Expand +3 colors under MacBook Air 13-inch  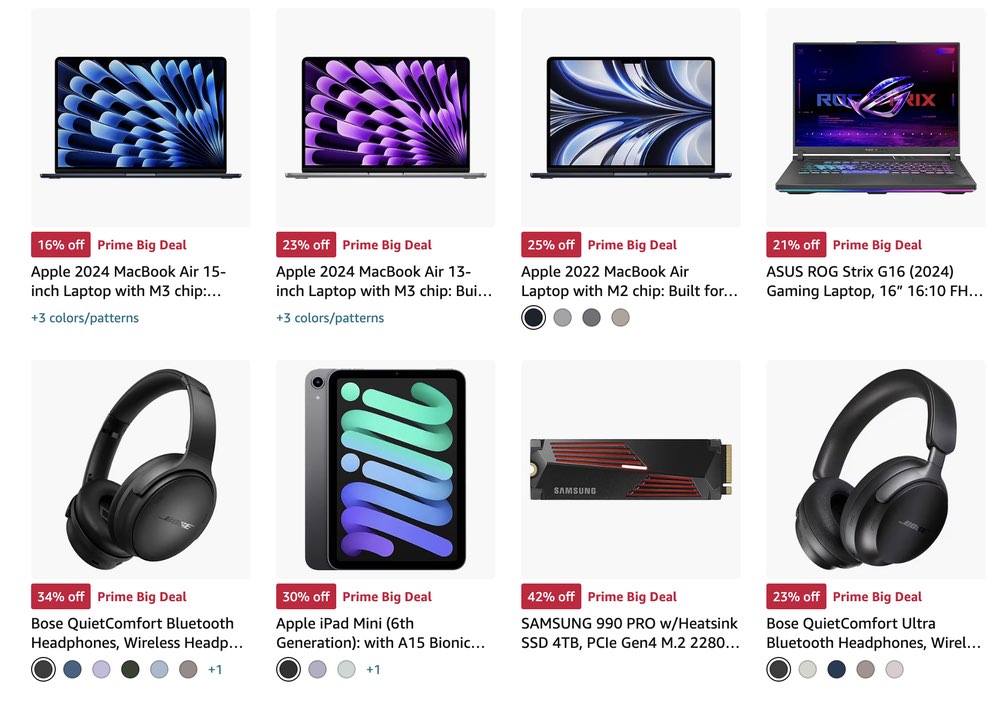[x=330, y=318]
